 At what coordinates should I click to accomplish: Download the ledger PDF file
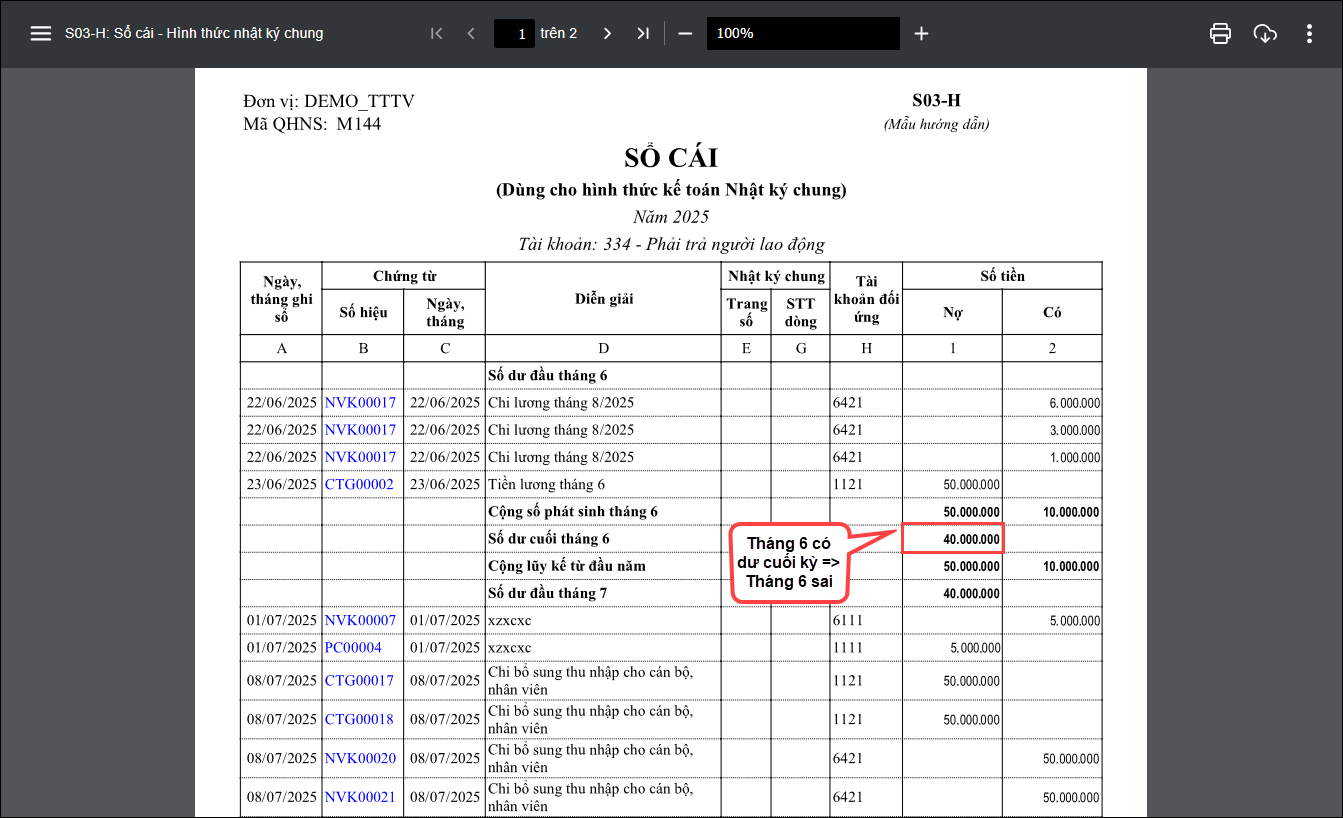point(1265,33)
